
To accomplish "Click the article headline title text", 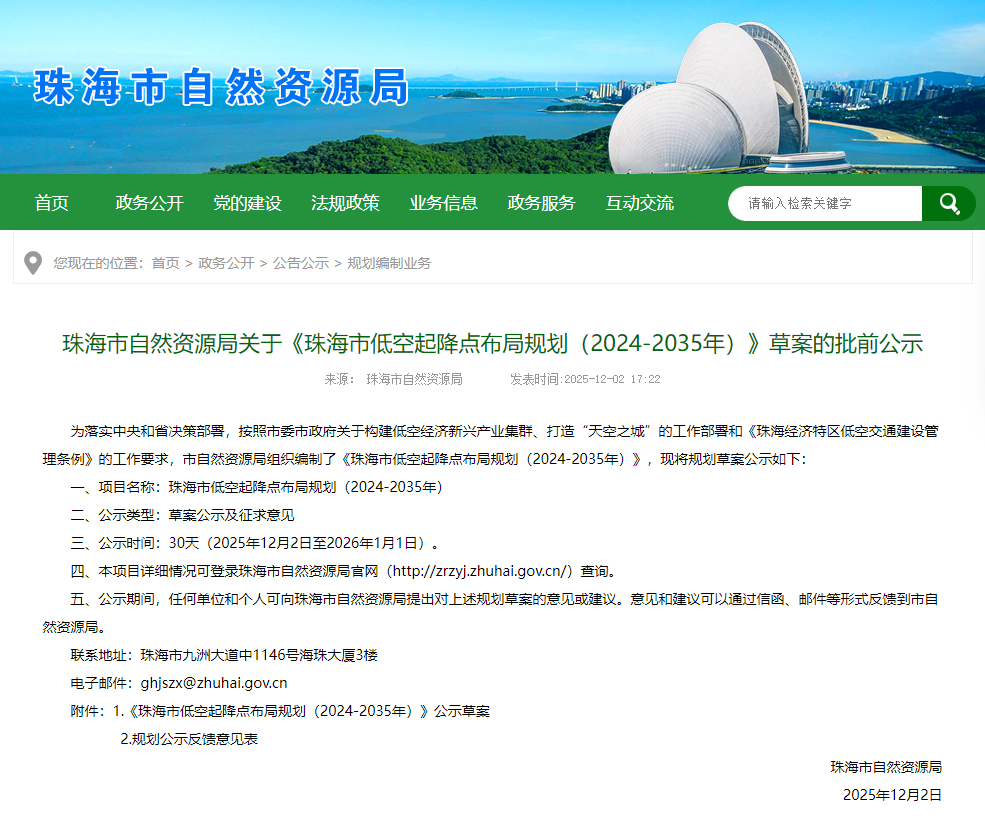I will pyautogui.click(x=492, y=344).
